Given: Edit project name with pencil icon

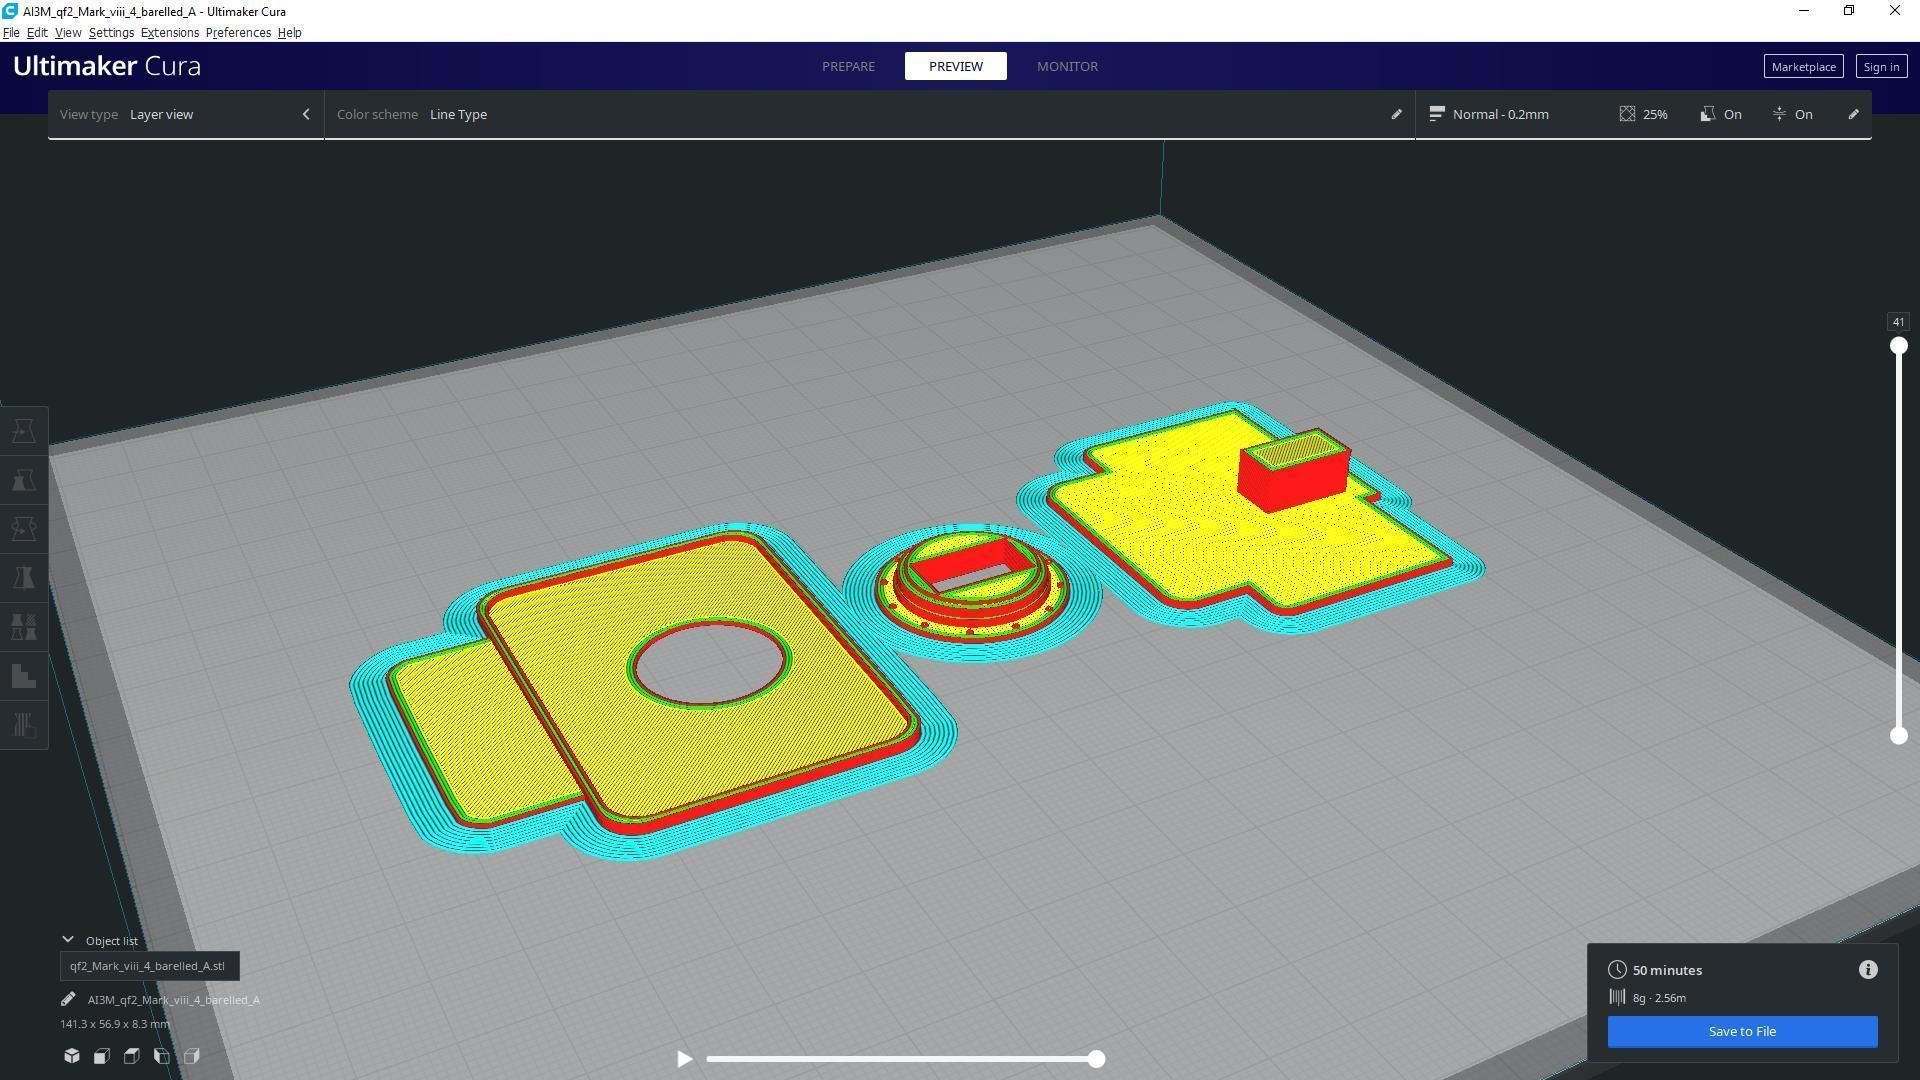Looking at the screenshot, I should pyautogui.click(x=68, y=999).
